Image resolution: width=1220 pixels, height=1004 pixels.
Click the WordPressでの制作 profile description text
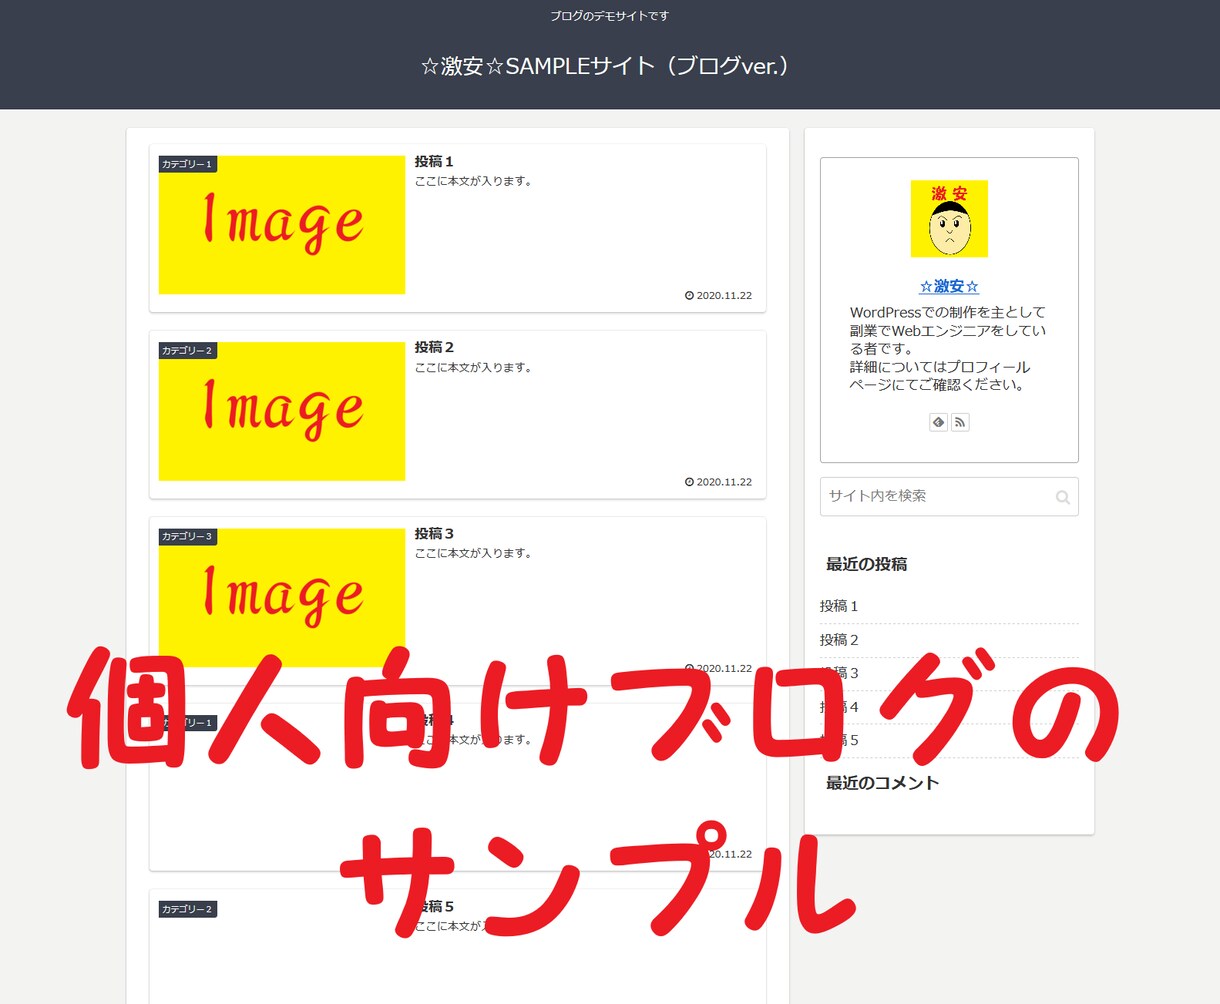tap(948, 348)
